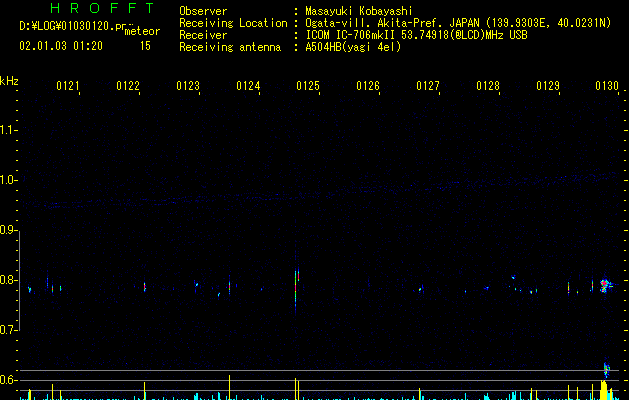Click the meteor echo just after 0122

click(x=144, y=287)
